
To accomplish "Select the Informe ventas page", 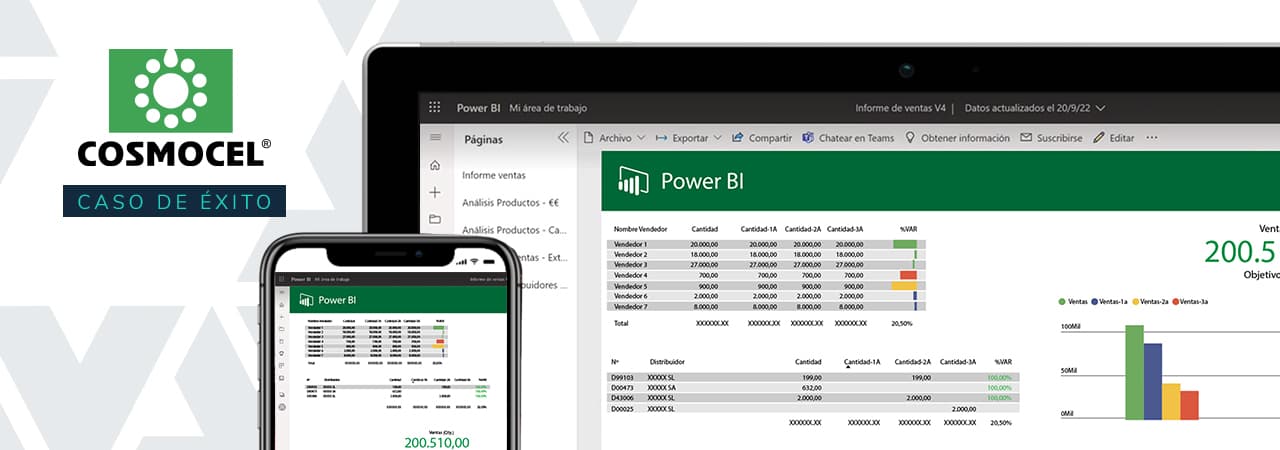I will coord(493,175).
